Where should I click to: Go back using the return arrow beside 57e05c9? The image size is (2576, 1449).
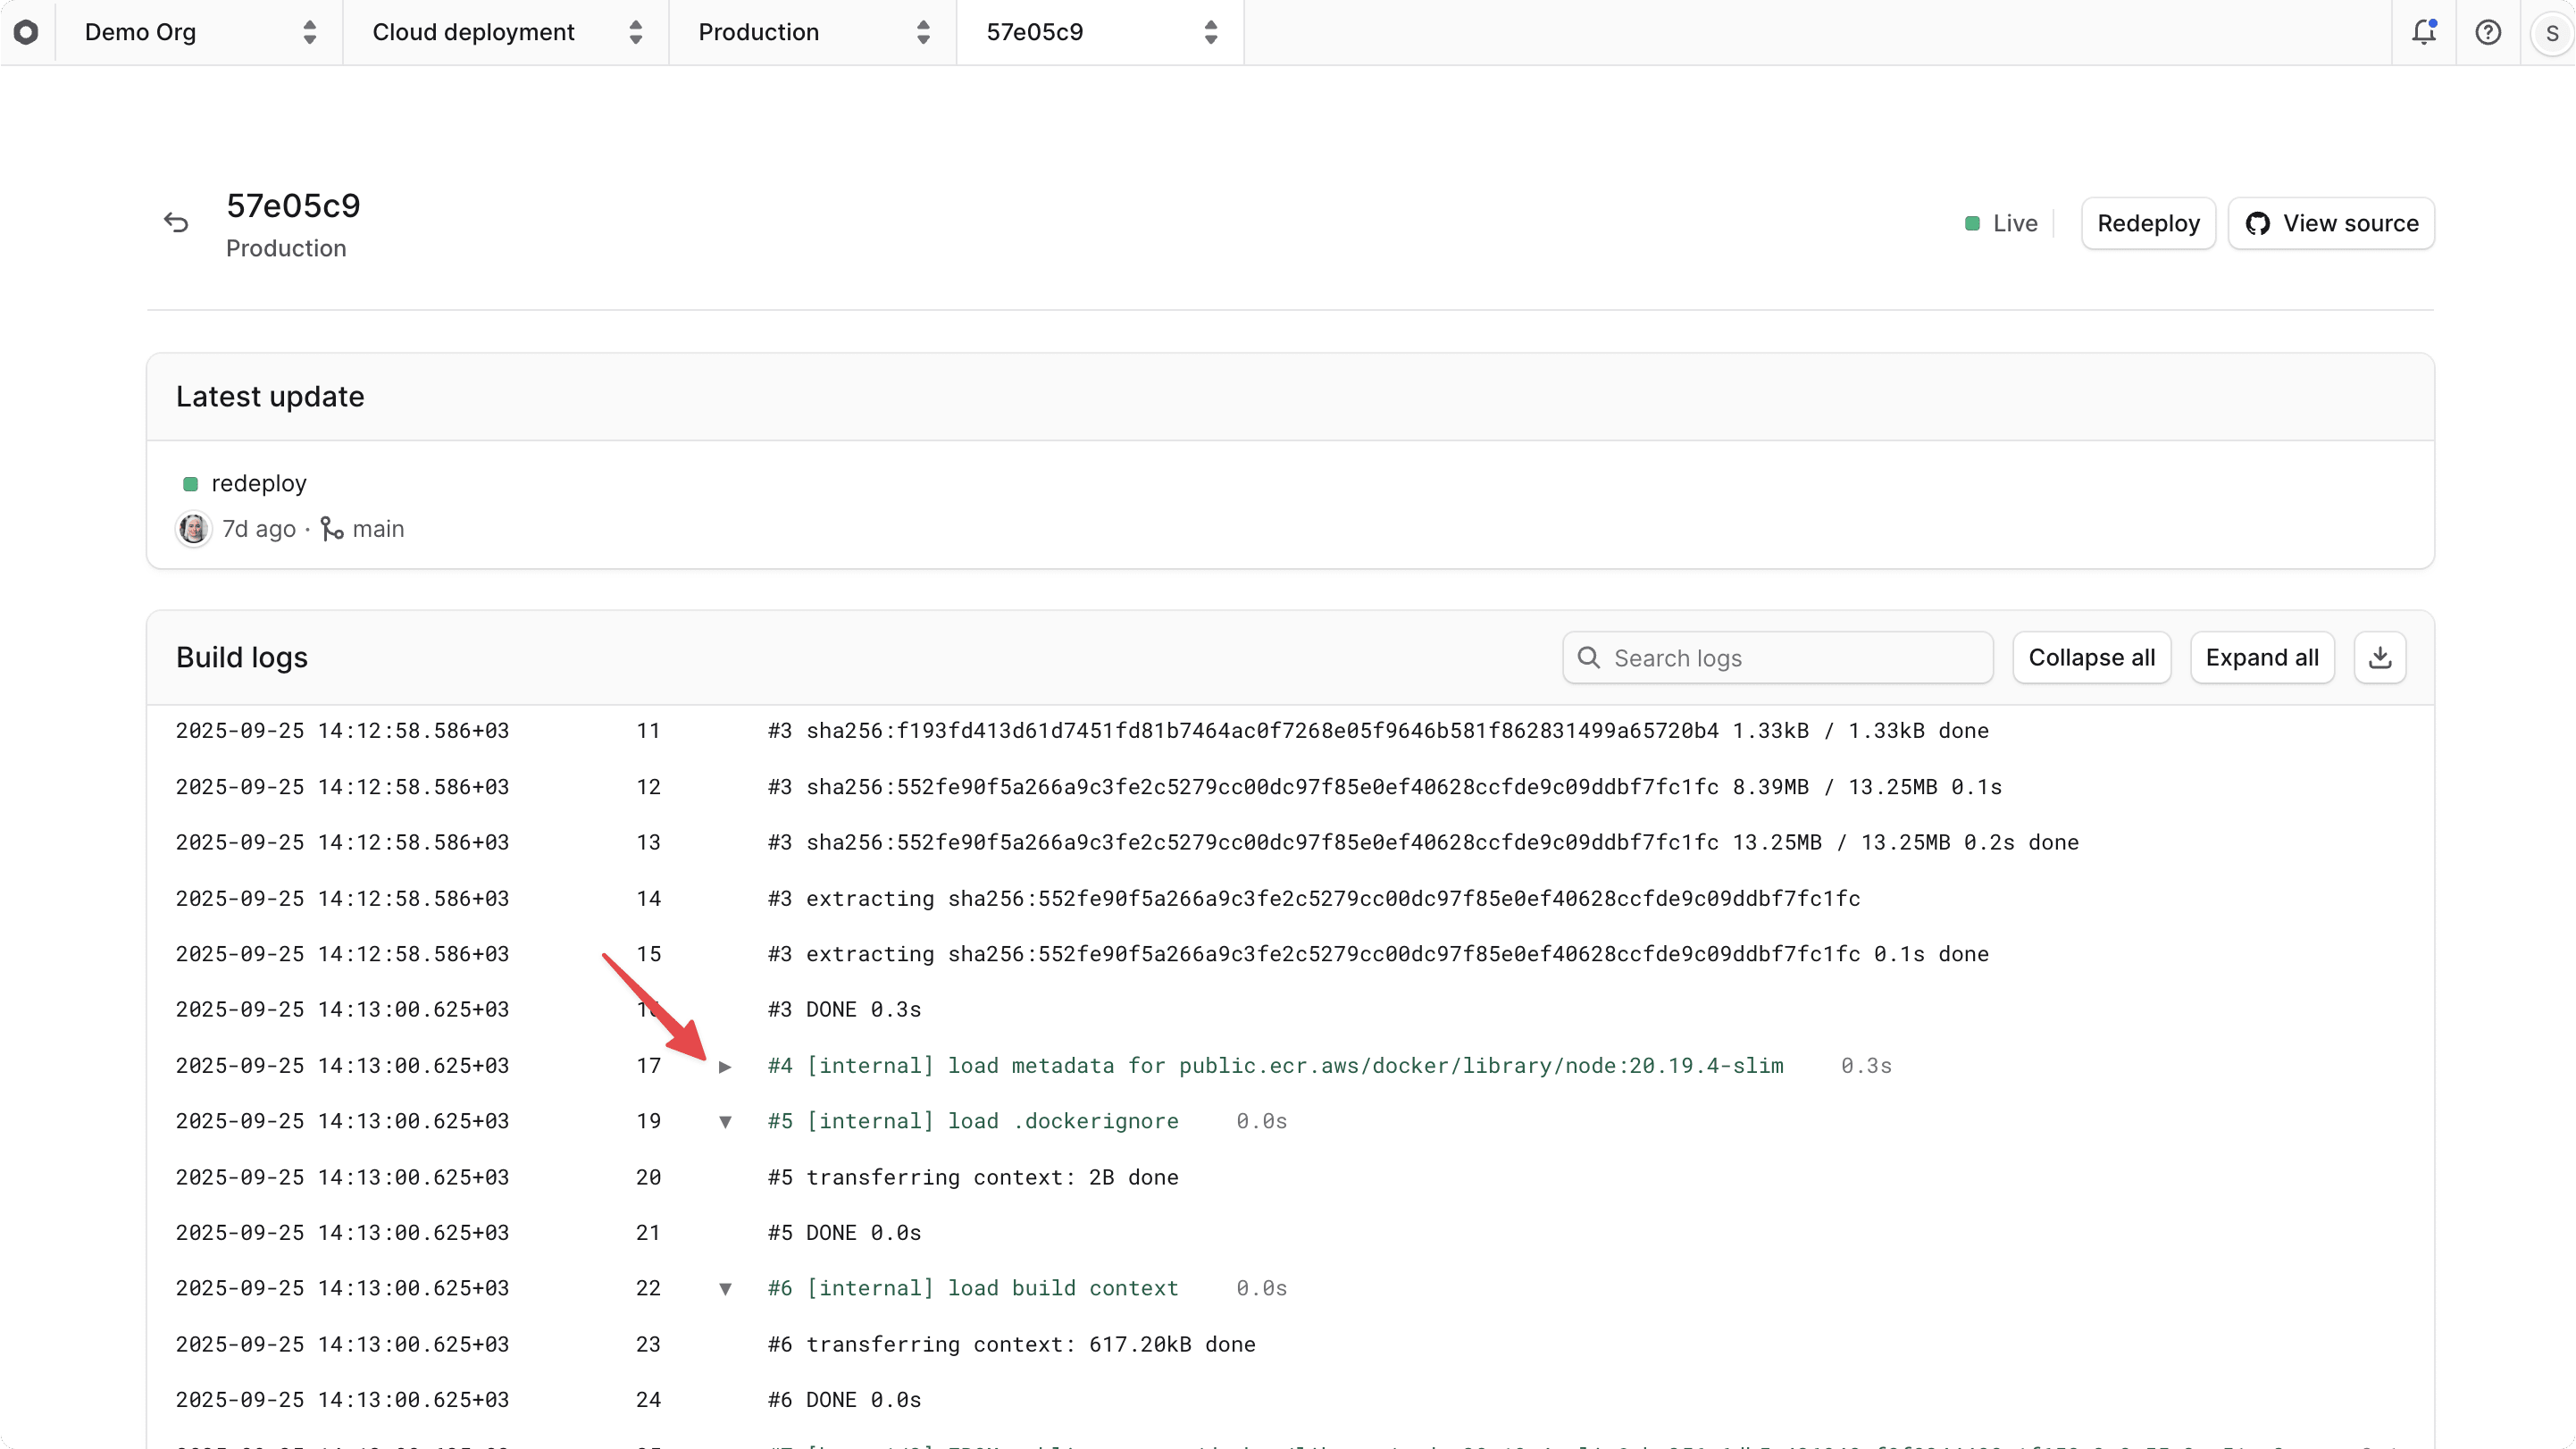pyautogui.click(x=176, y=222)
